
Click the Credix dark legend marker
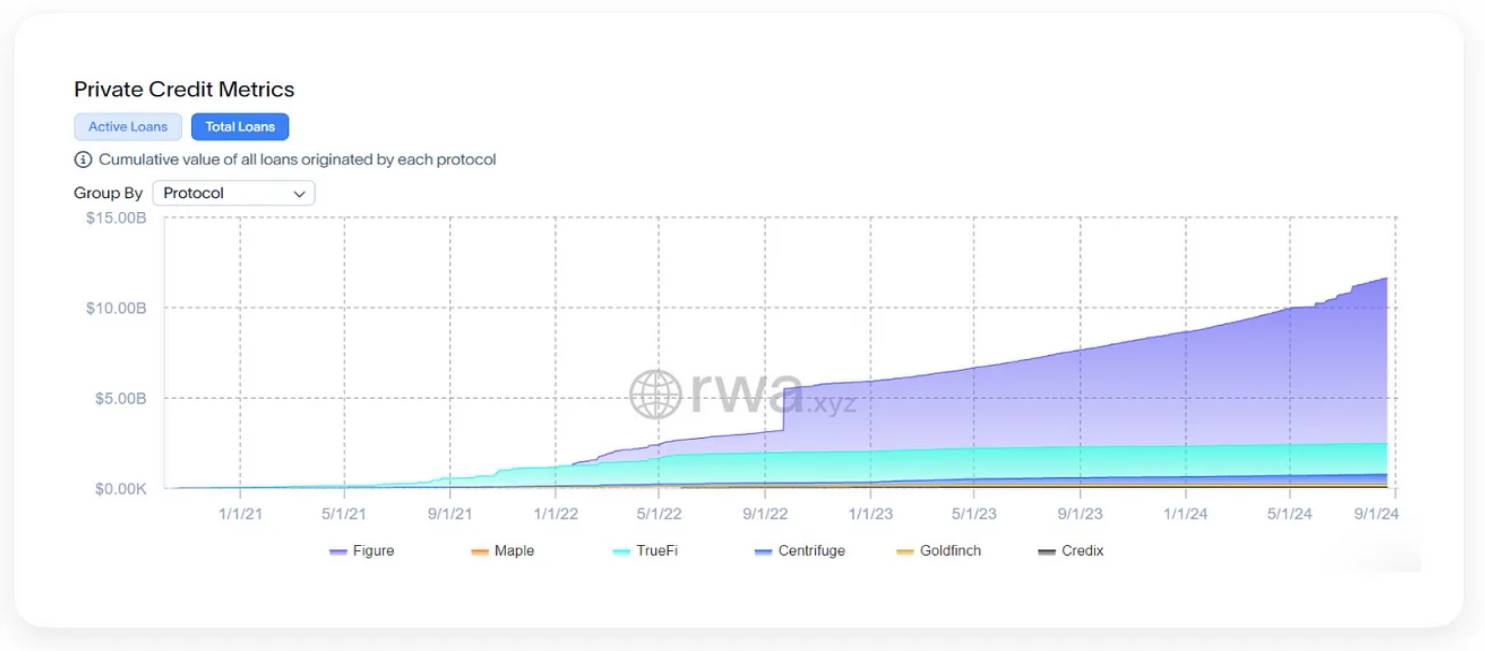pos(1047,552)
